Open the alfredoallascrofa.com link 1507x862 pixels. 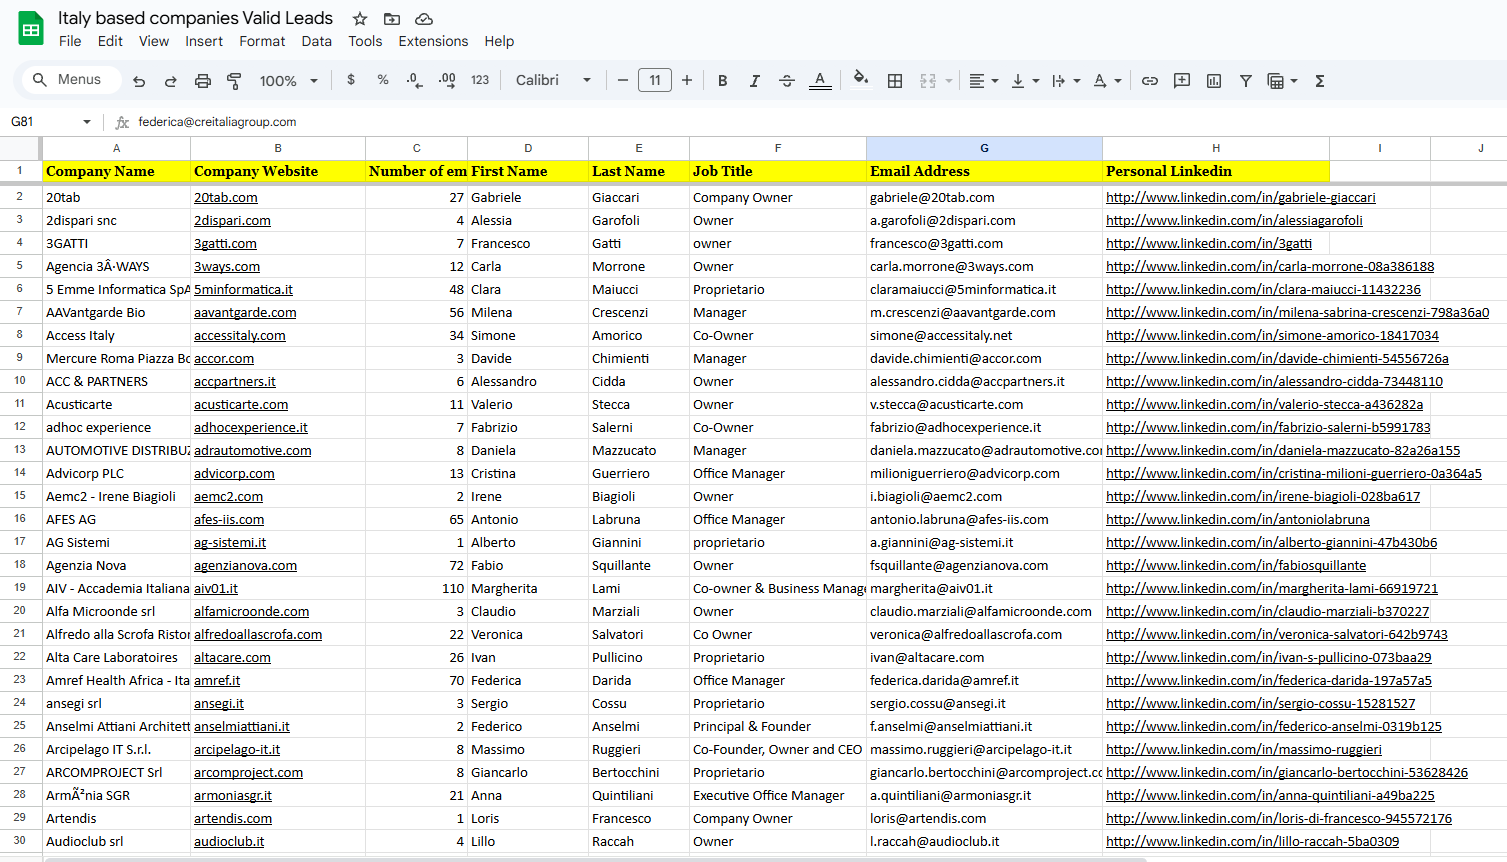click(258, 635)
